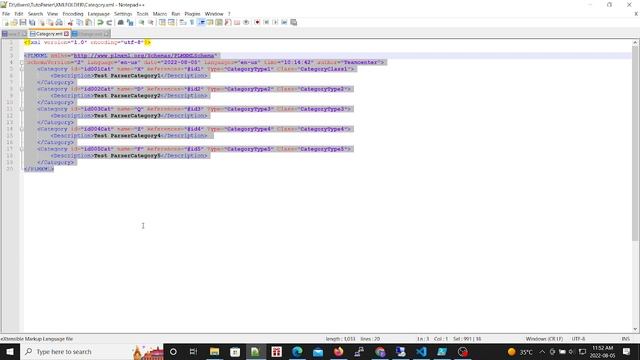
Task: Stop macro recording via toolbar icon
Action: 266,22
